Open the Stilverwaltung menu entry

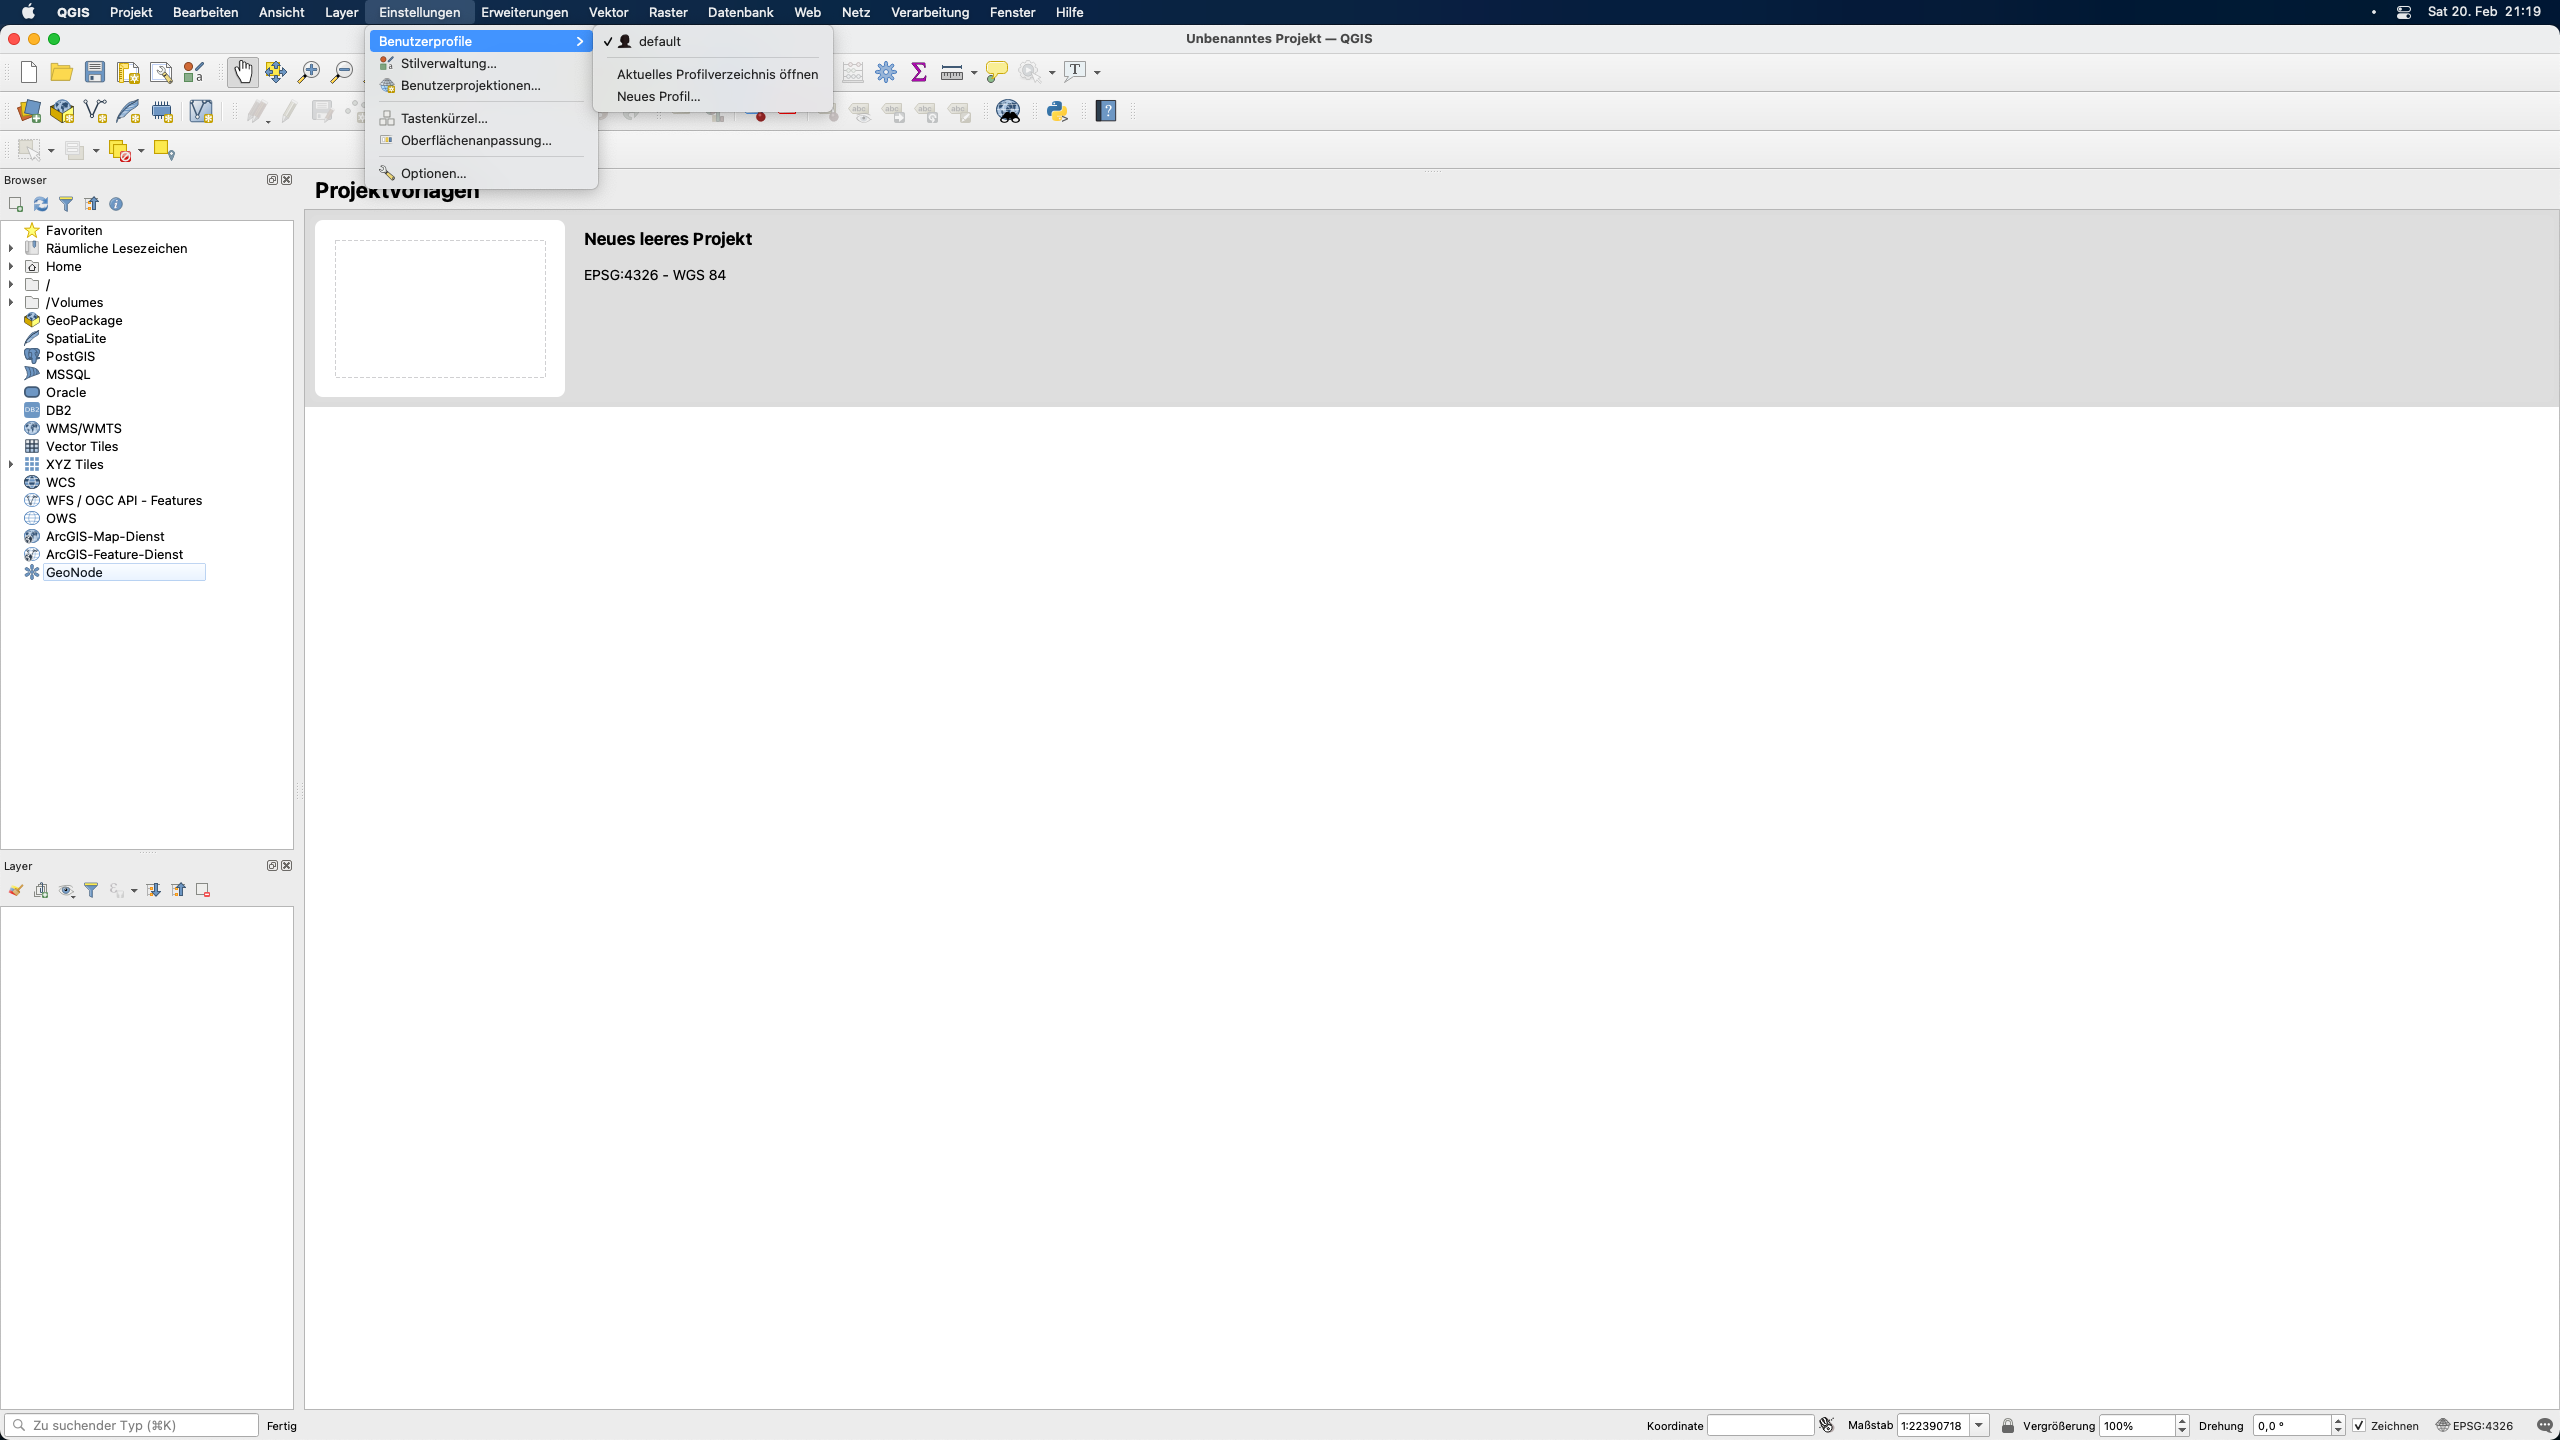coord(482,63)
